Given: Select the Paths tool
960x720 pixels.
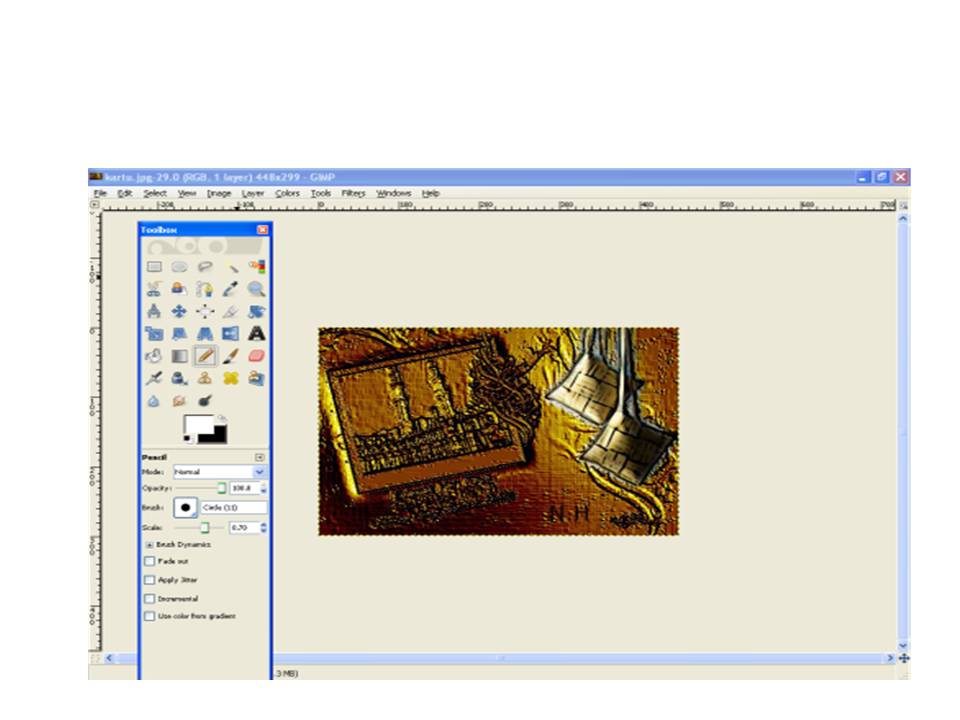Looking at the screenshot, I should click(205, 289).
